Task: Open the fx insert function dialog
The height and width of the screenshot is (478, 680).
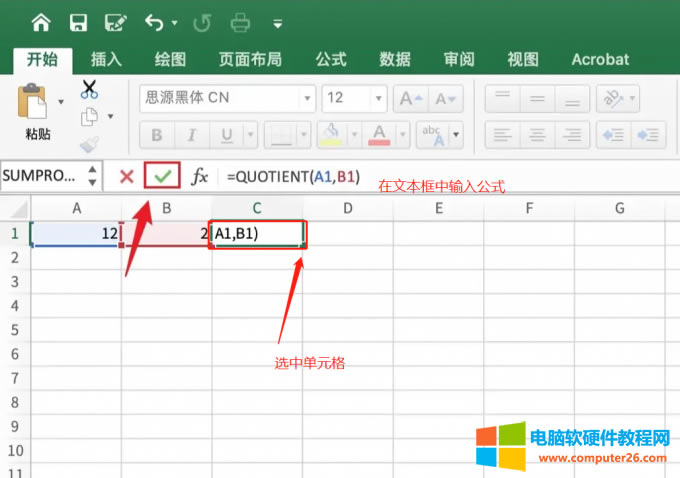Action: click(199, 177)
